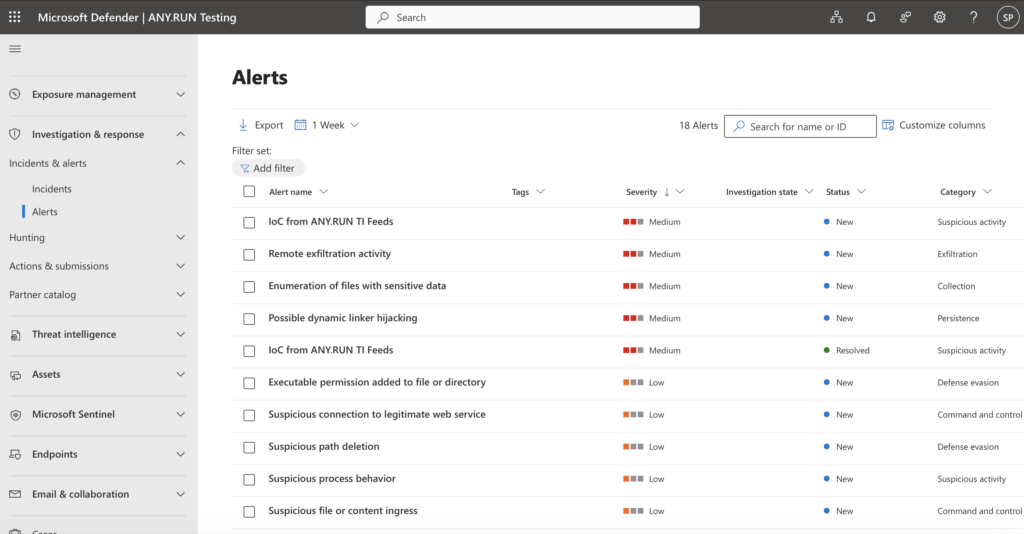Check the Remote exfiltration activity checkbox
Viewport: 1024px width, 534px height.
pyautogui.click(x=249, y=254)
